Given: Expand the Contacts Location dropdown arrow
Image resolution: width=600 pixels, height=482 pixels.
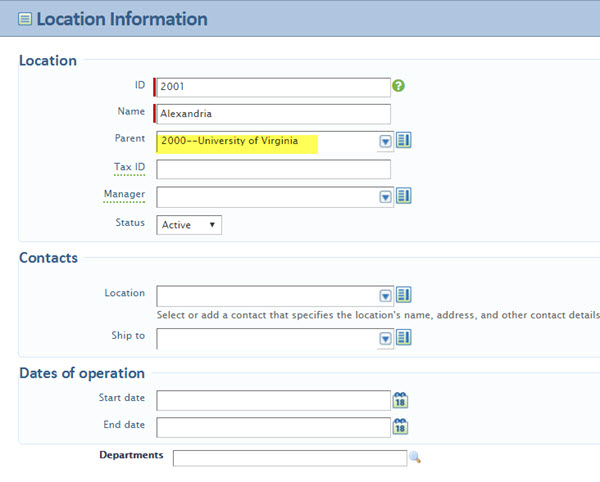Looking at the screenshot, I should [385, 296].
